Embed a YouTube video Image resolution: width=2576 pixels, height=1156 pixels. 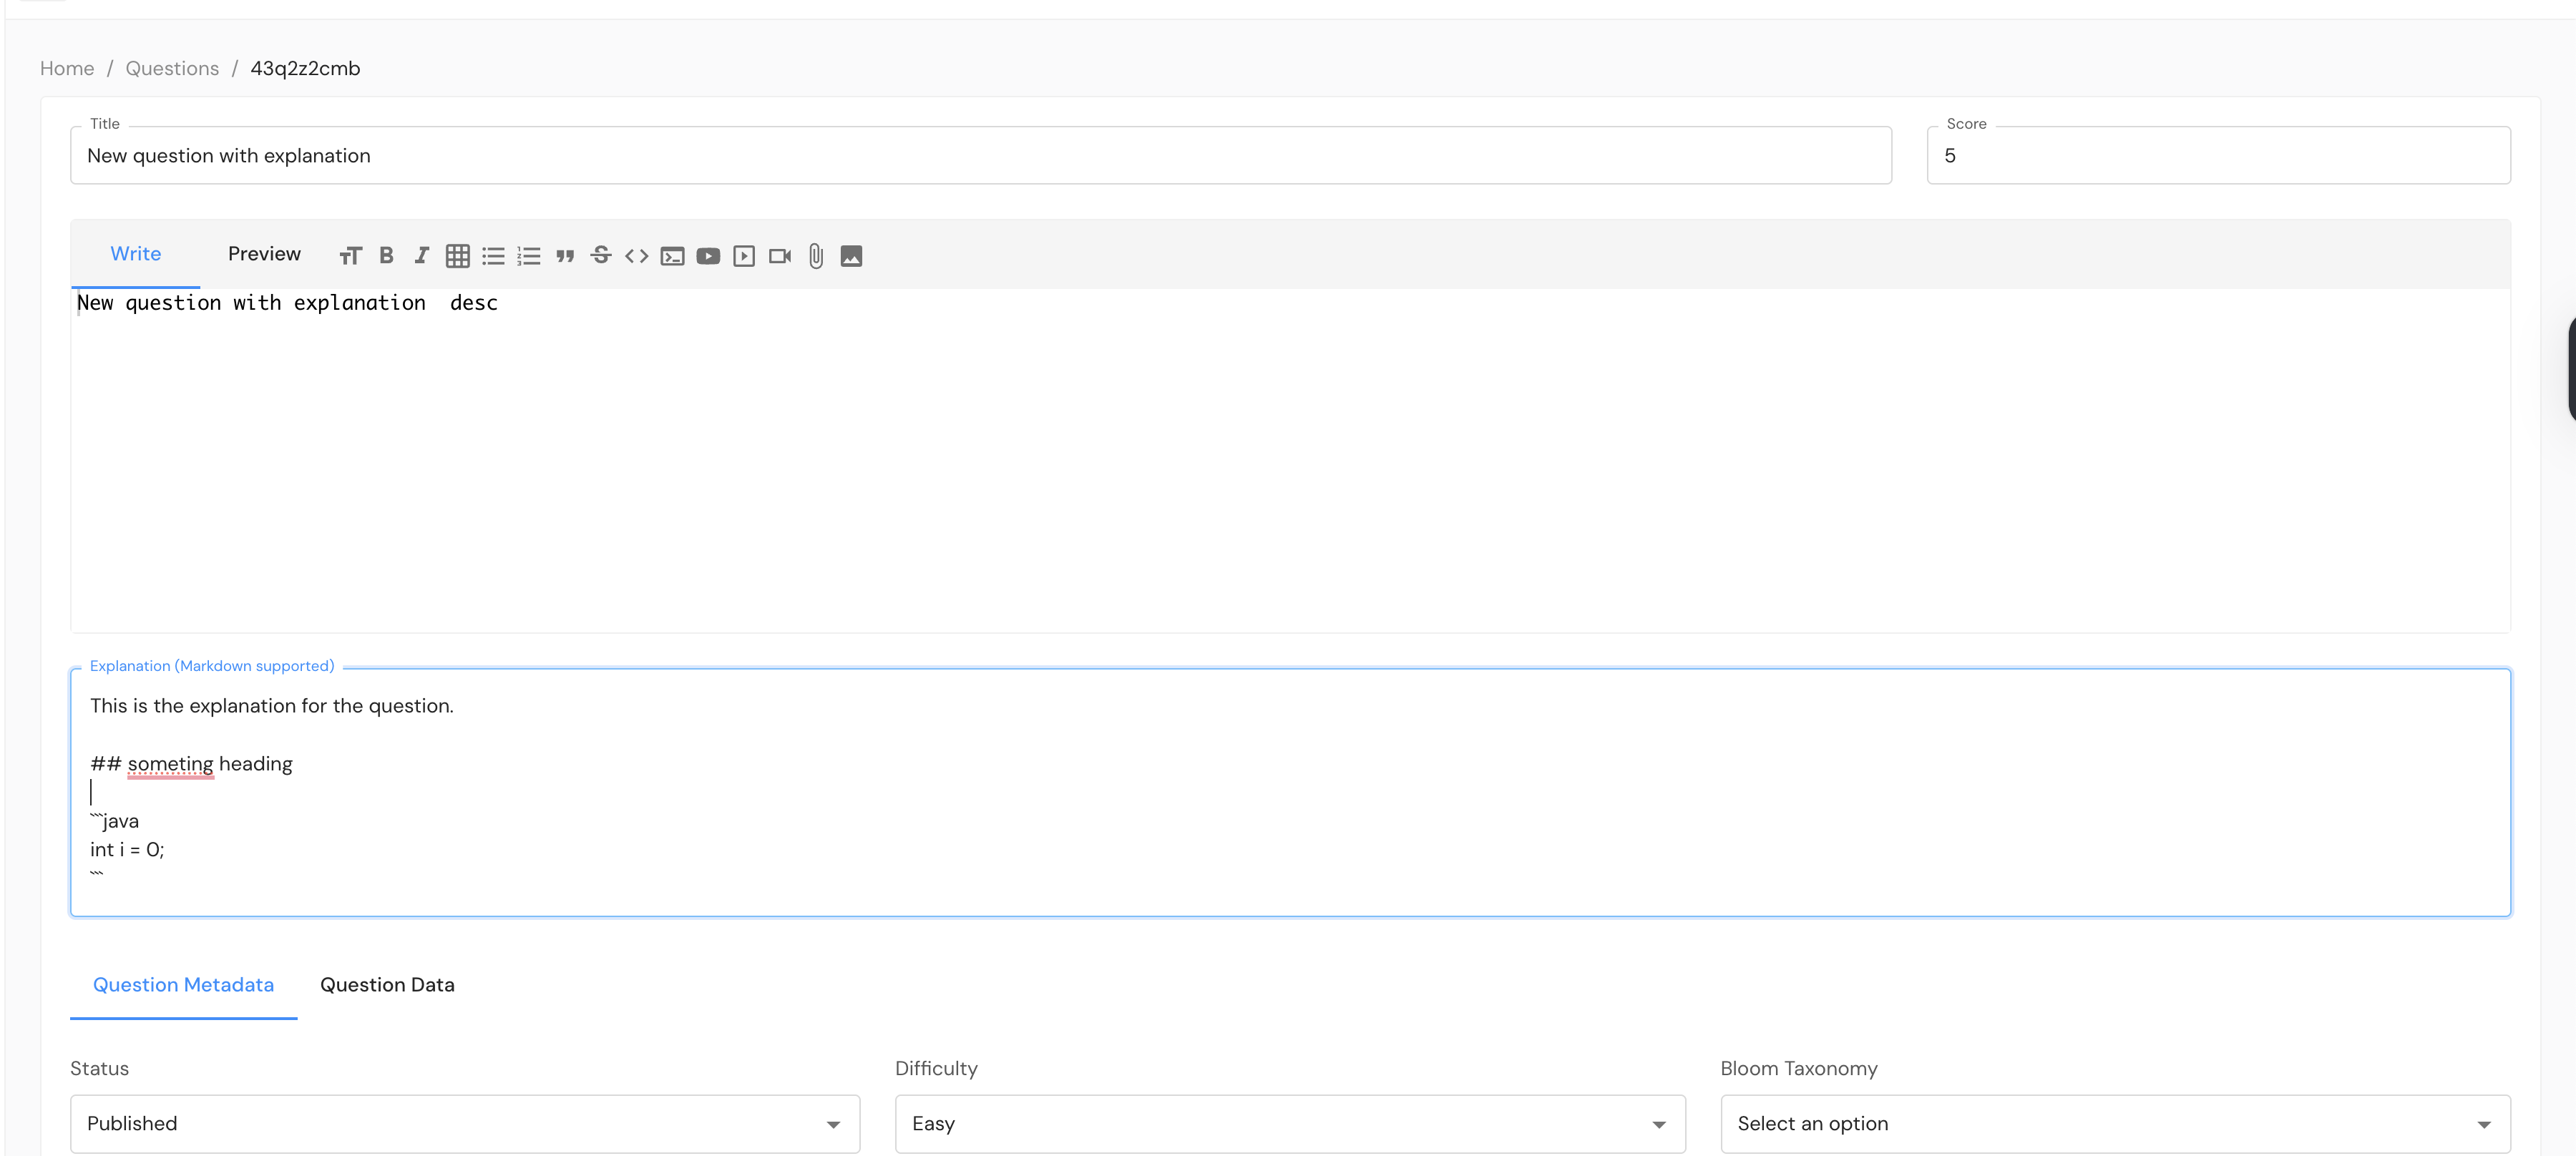tap(708, 256)
